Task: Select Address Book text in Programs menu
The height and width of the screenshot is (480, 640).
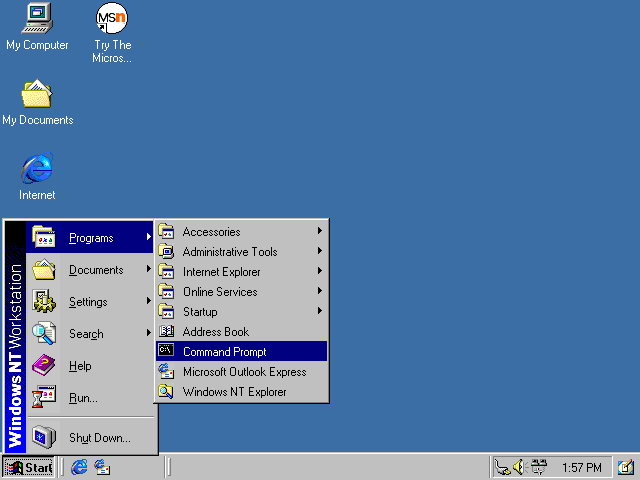Action: 216,332
